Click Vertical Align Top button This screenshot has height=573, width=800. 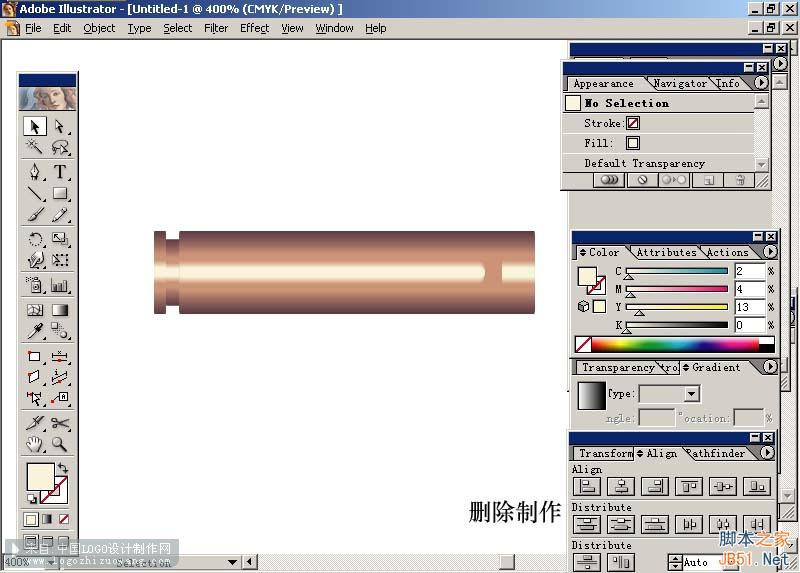pos(689,486)
